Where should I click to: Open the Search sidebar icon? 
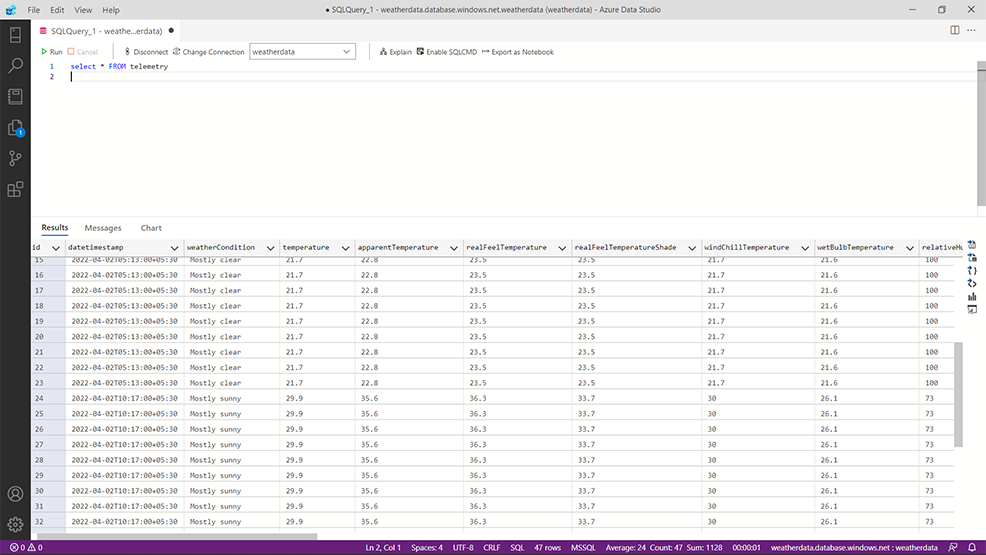coord(15,65)
